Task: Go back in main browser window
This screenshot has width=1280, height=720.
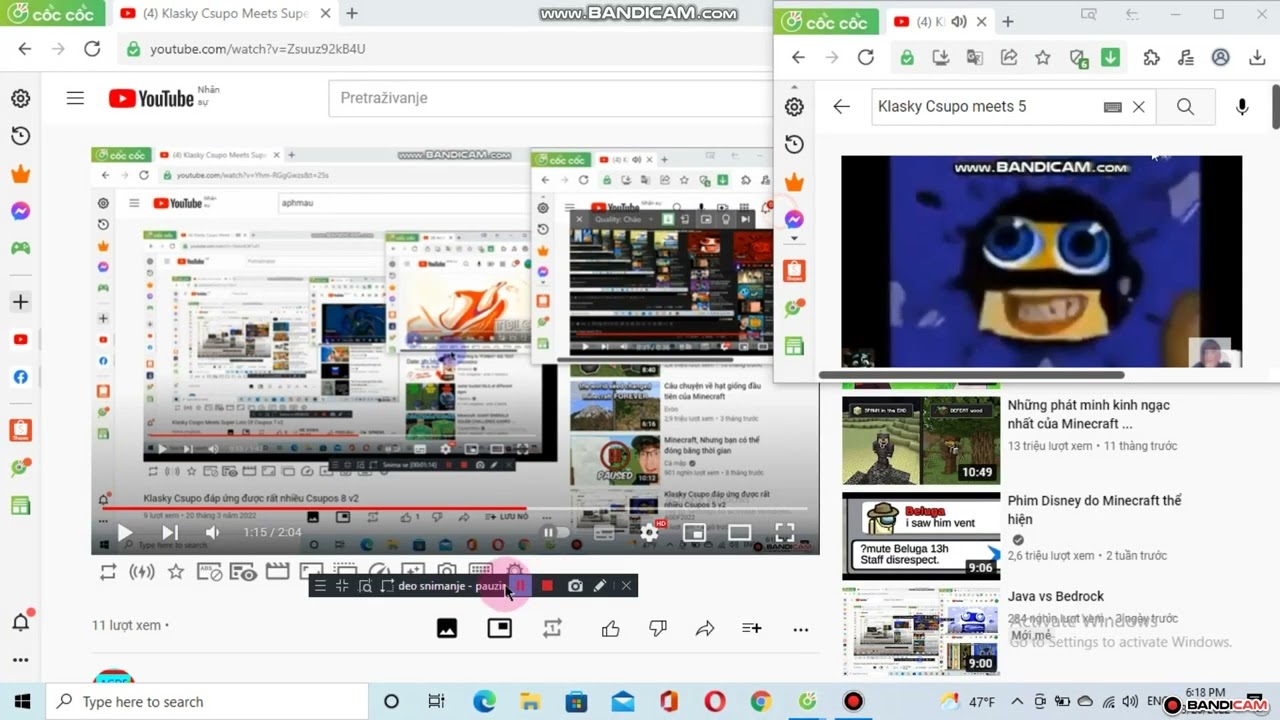Action: coord(25,49)
